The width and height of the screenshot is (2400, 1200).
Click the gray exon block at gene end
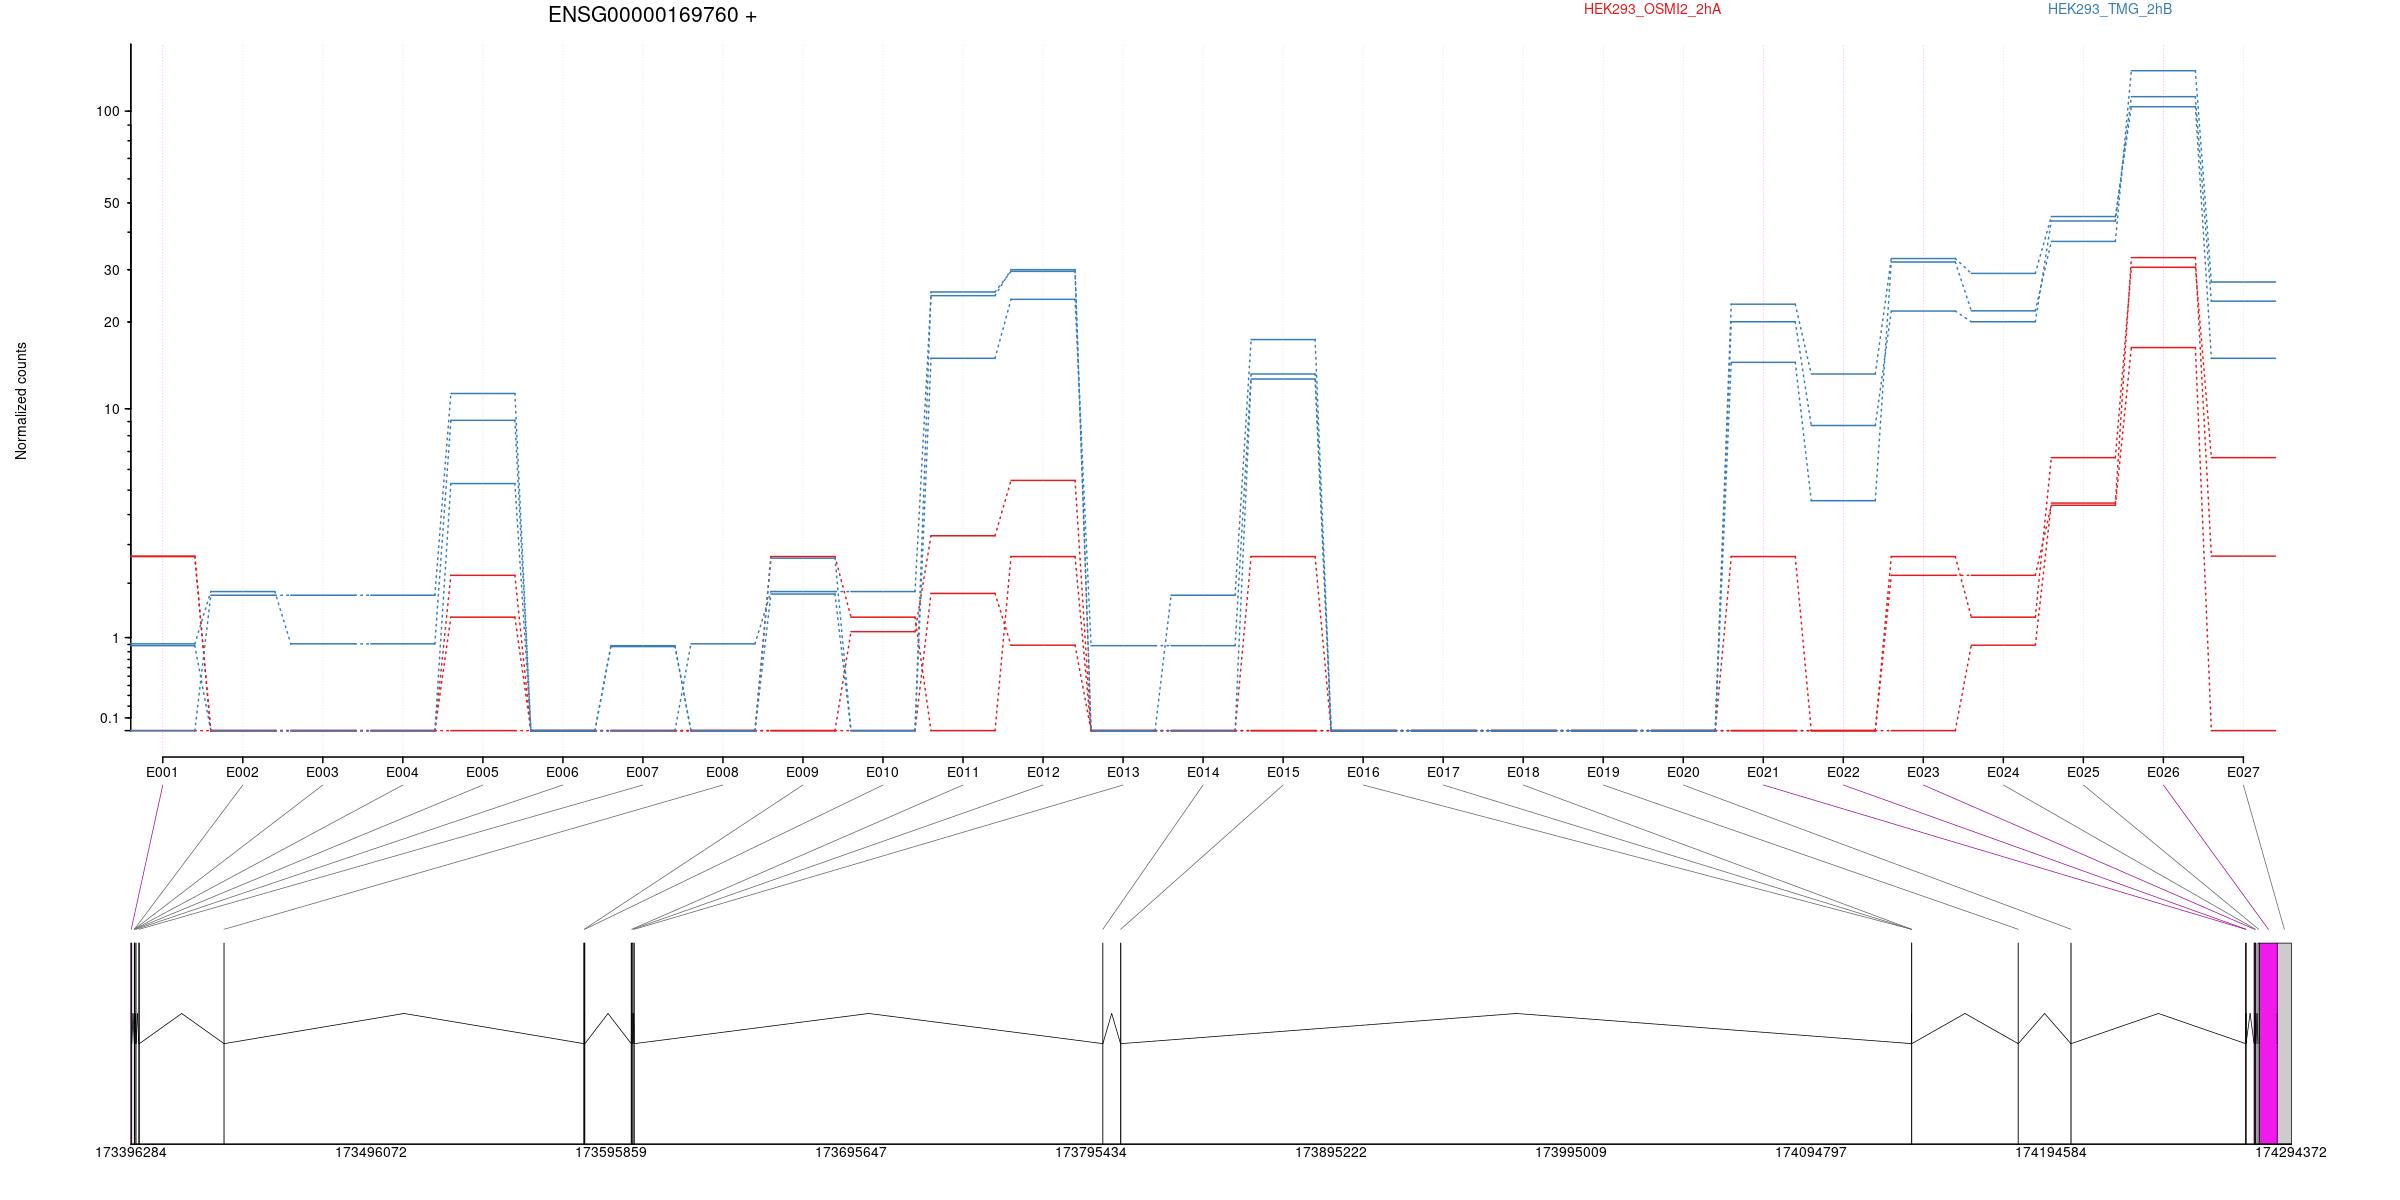coord(2284,1043)
